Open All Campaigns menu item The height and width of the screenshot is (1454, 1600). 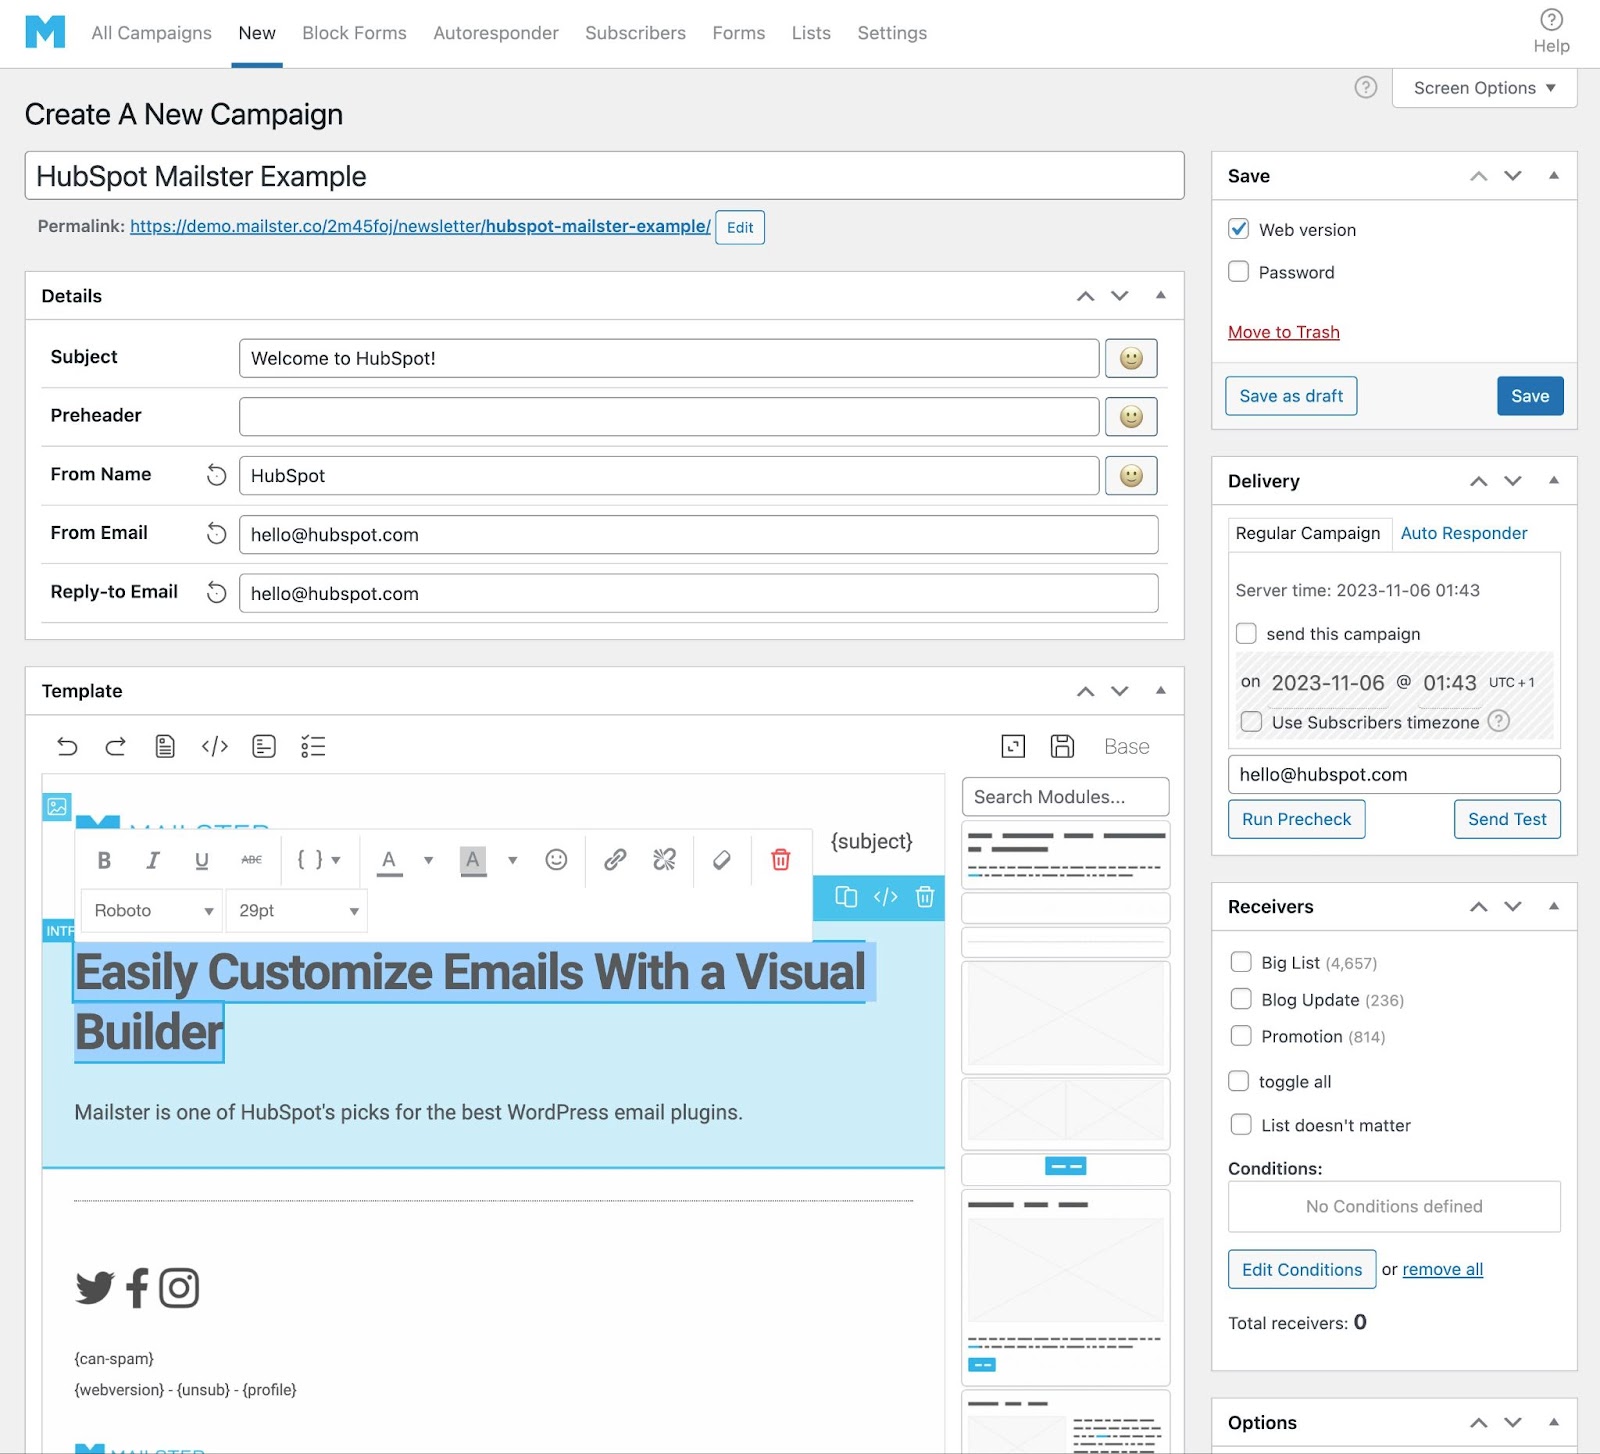click(x=151, y=33)
